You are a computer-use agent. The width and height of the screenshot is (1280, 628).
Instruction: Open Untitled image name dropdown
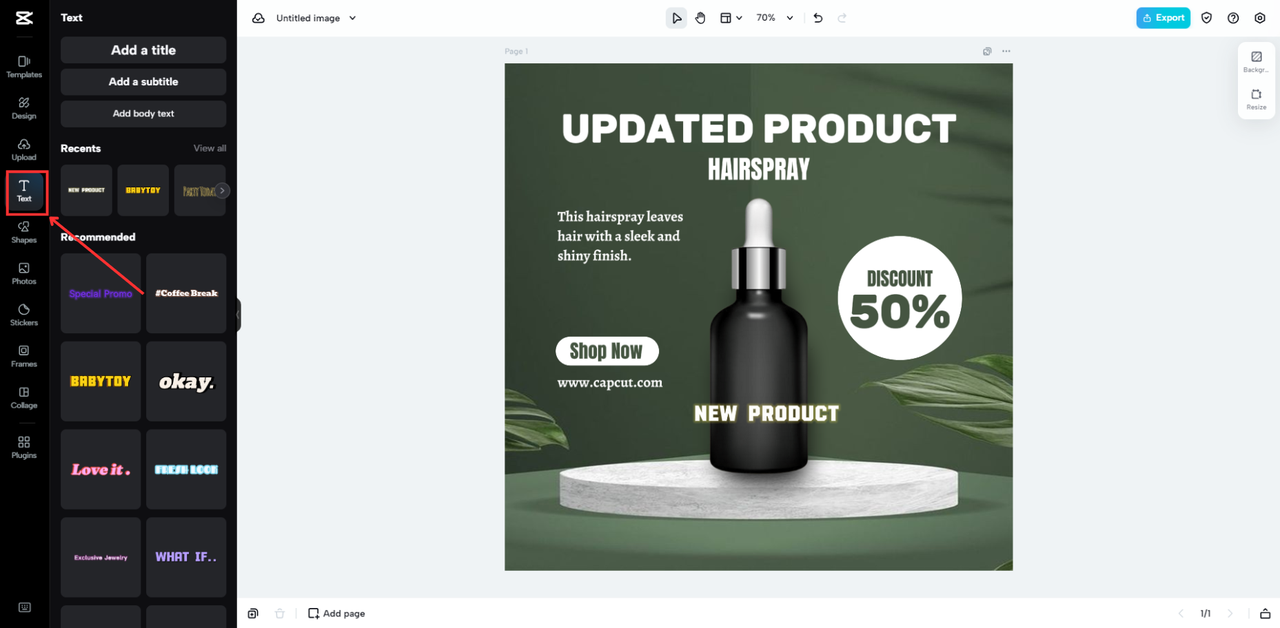(316, 18)
